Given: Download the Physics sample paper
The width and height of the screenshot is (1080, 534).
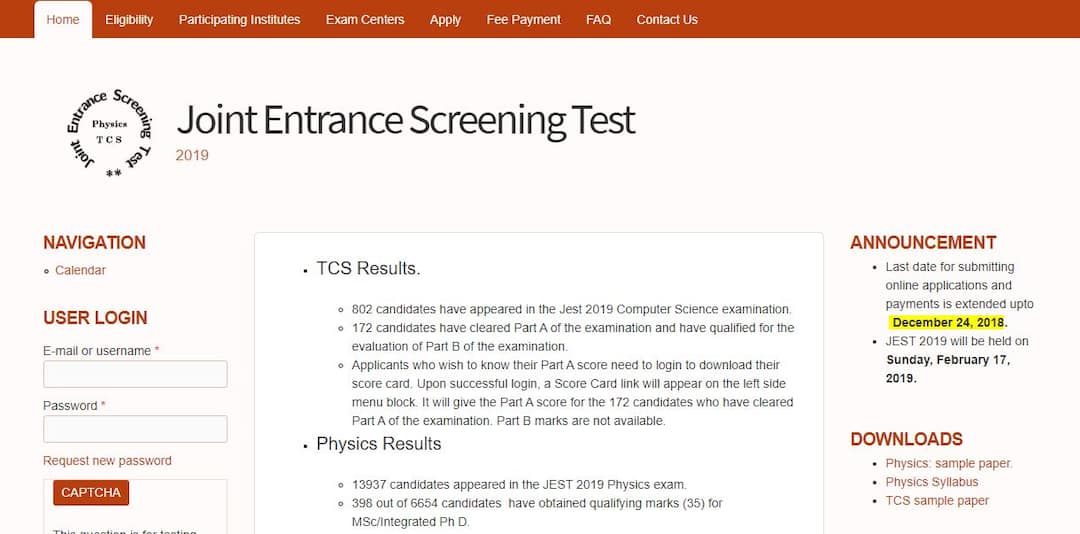Looking at the screenshot, I should click(948, 463).
